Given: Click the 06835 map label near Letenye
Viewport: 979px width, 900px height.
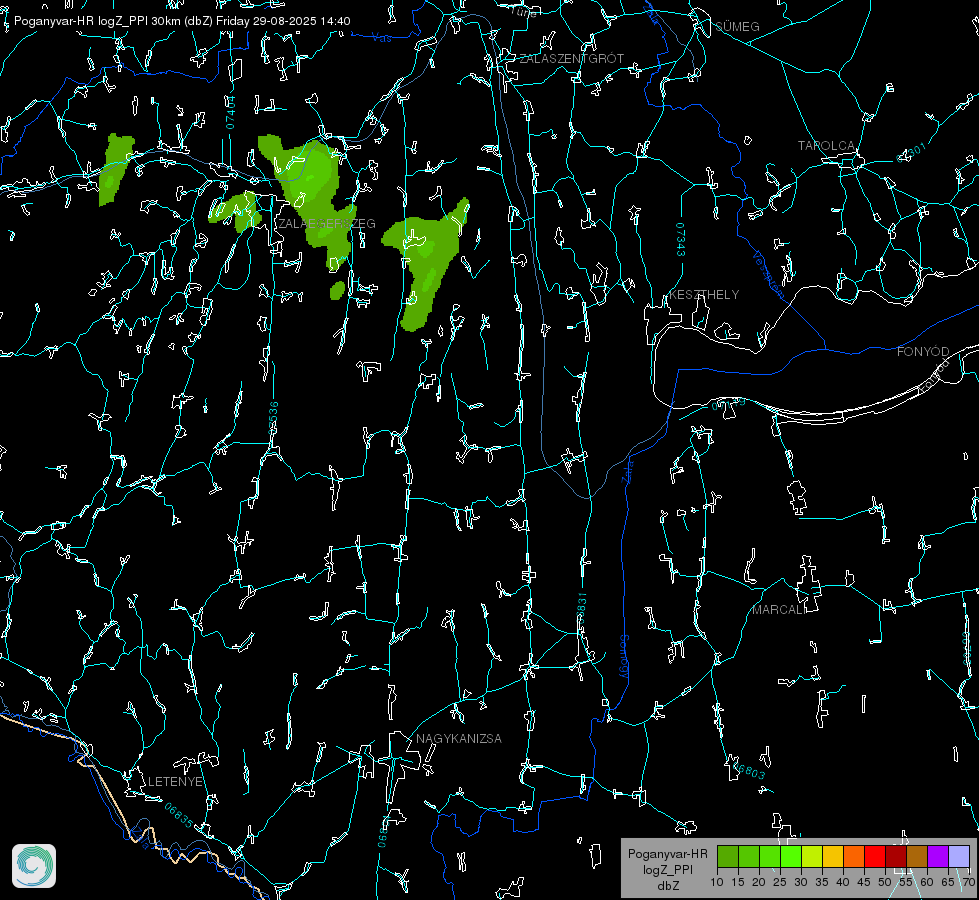Looking at the screenshot, I should [179, 816].
